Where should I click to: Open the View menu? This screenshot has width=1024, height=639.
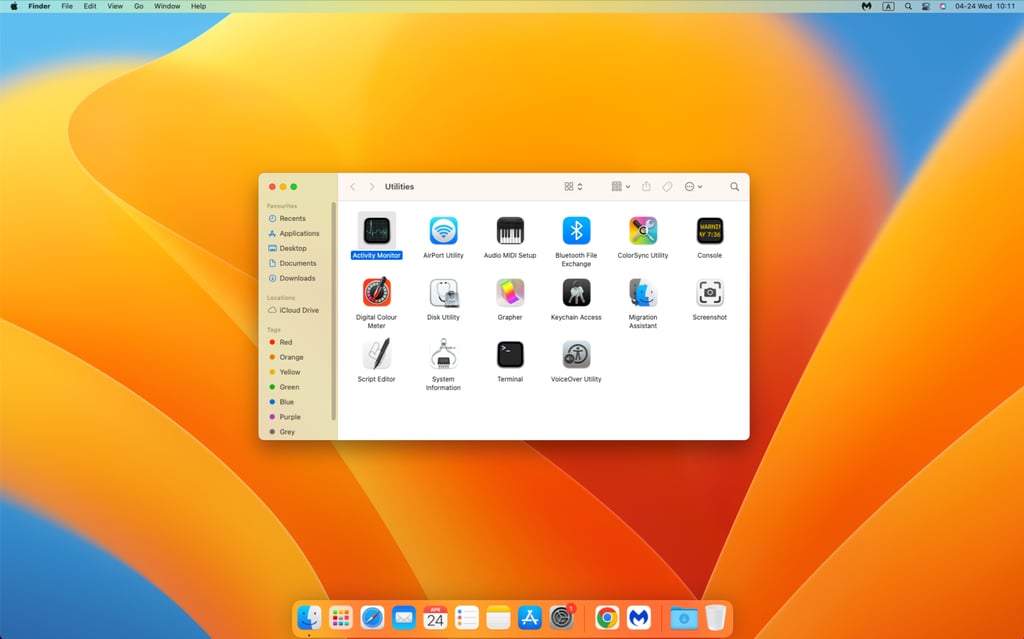pos(115,6)
